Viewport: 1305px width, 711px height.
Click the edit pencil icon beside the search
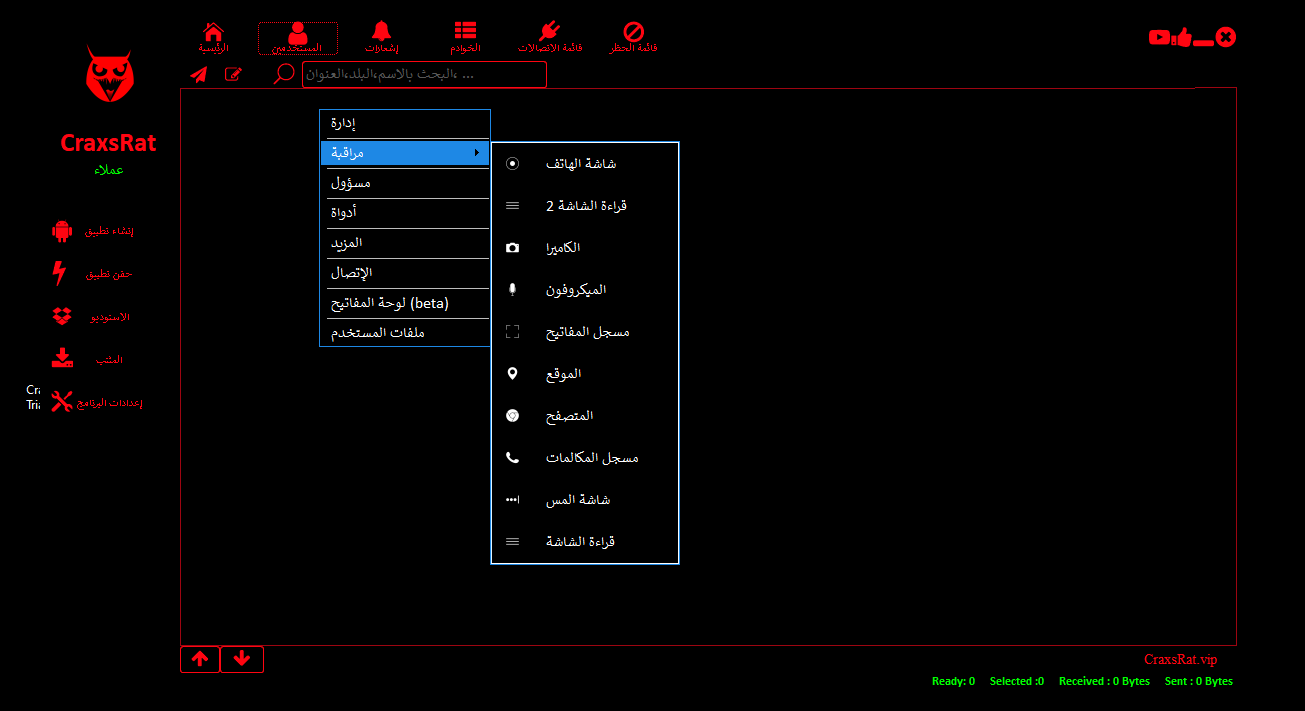click(233, 74)
